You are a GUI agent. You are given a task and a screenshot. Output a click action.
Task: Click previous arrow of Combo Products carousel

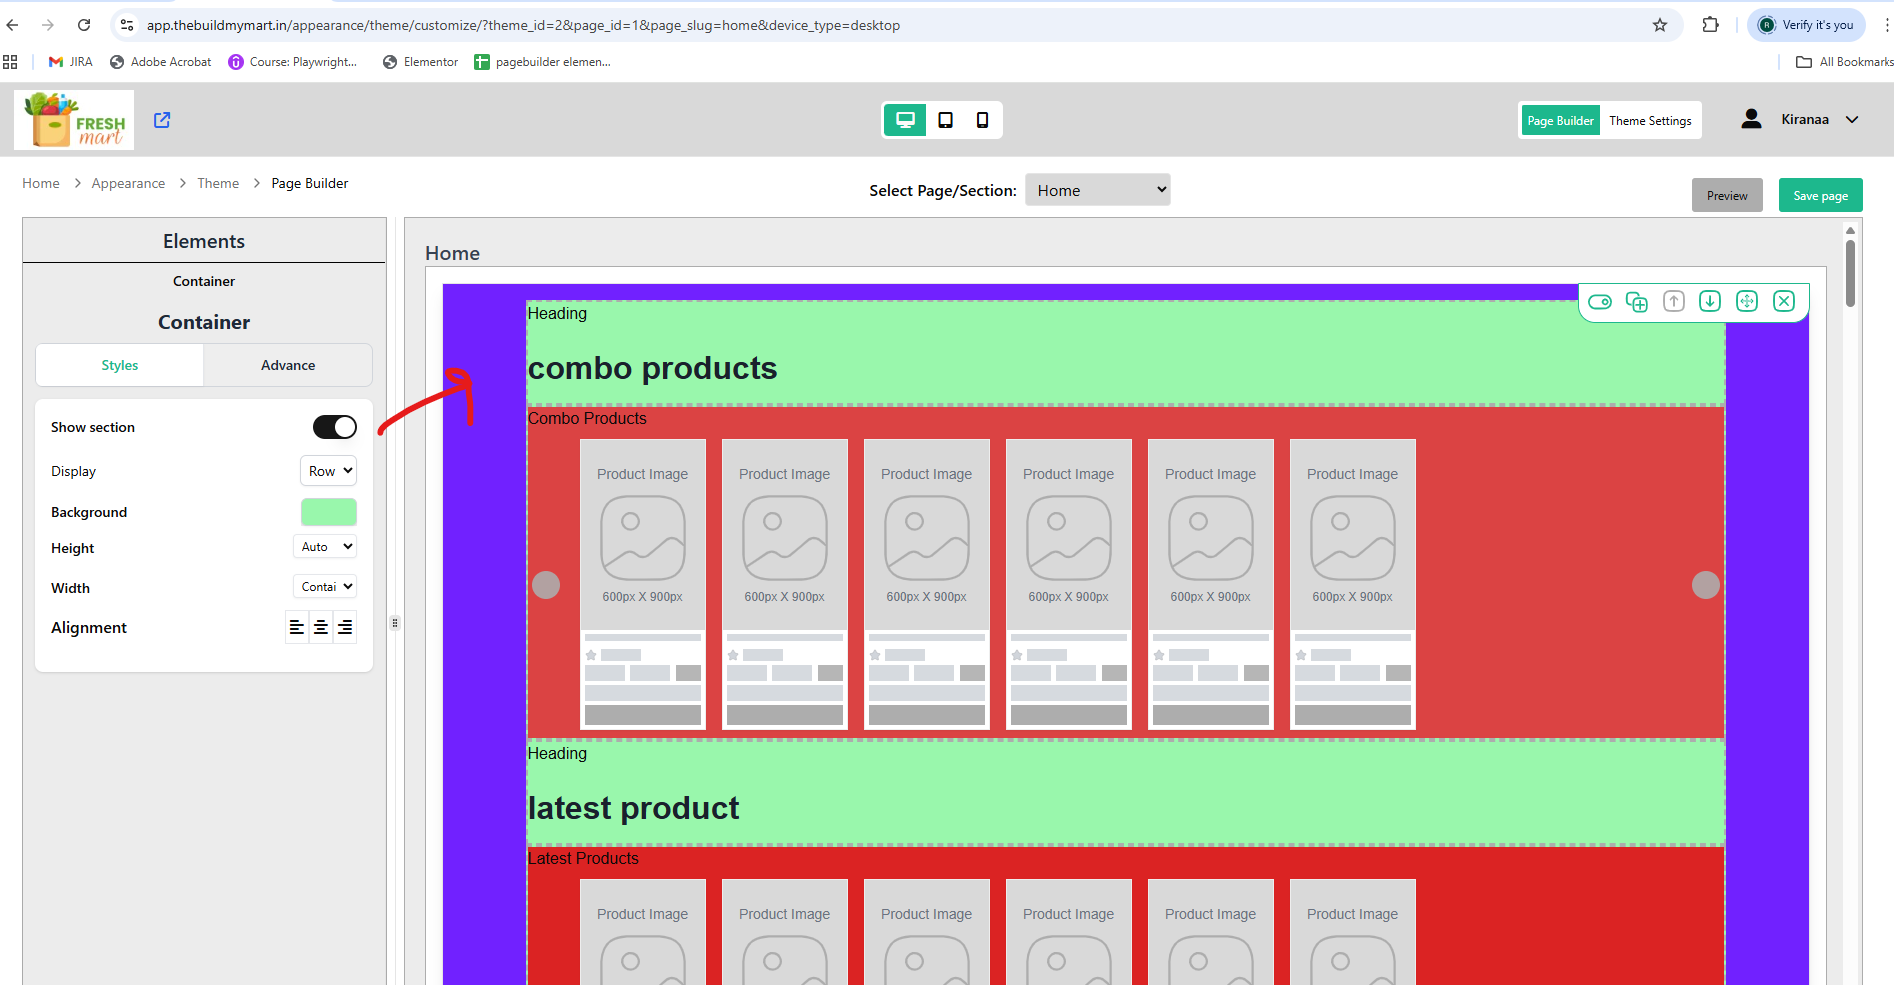click(546, 585)
